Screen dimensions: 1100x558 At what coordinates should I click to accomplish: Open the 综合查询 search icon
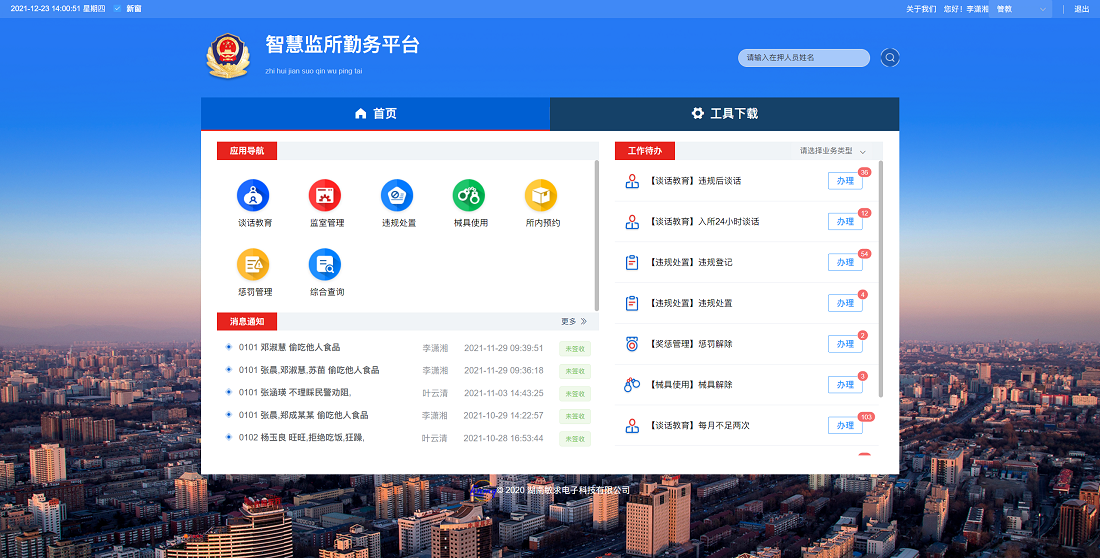[325, 265]
